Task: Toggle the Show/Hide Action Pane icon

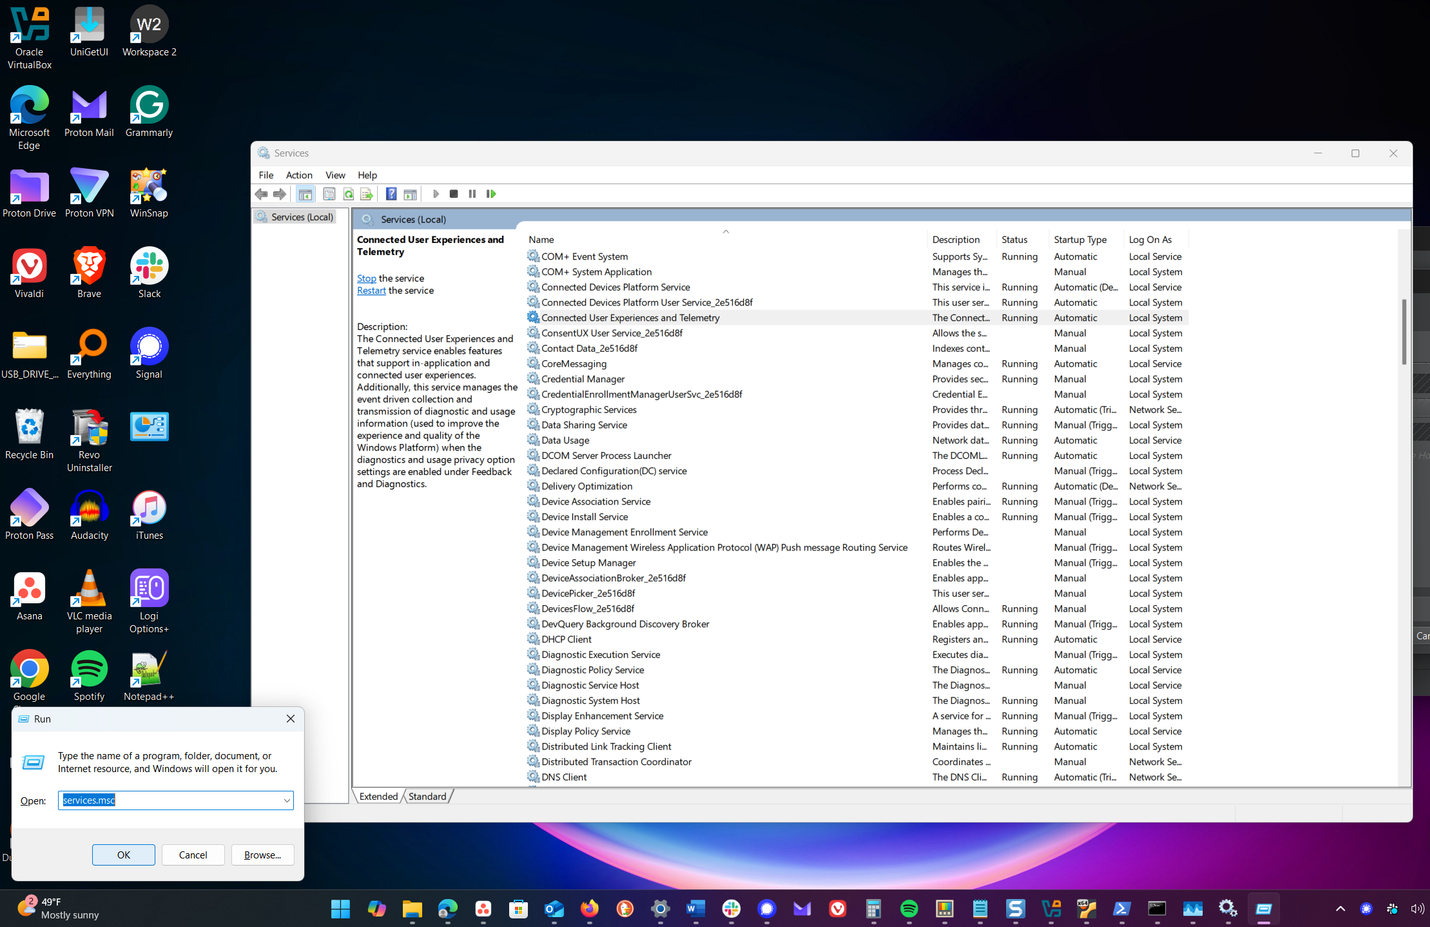Action: pos(410,194)
